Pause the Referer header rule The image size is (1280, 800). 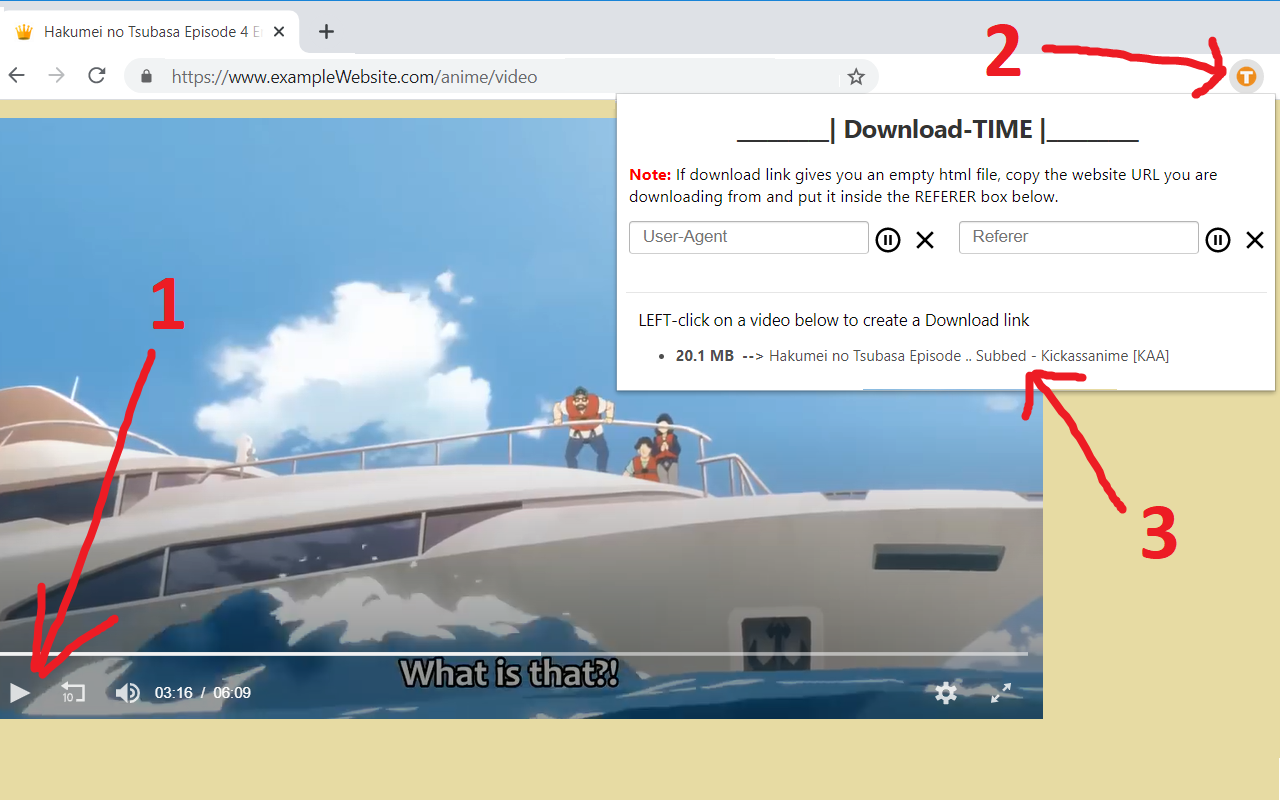tap(1217, 239)
